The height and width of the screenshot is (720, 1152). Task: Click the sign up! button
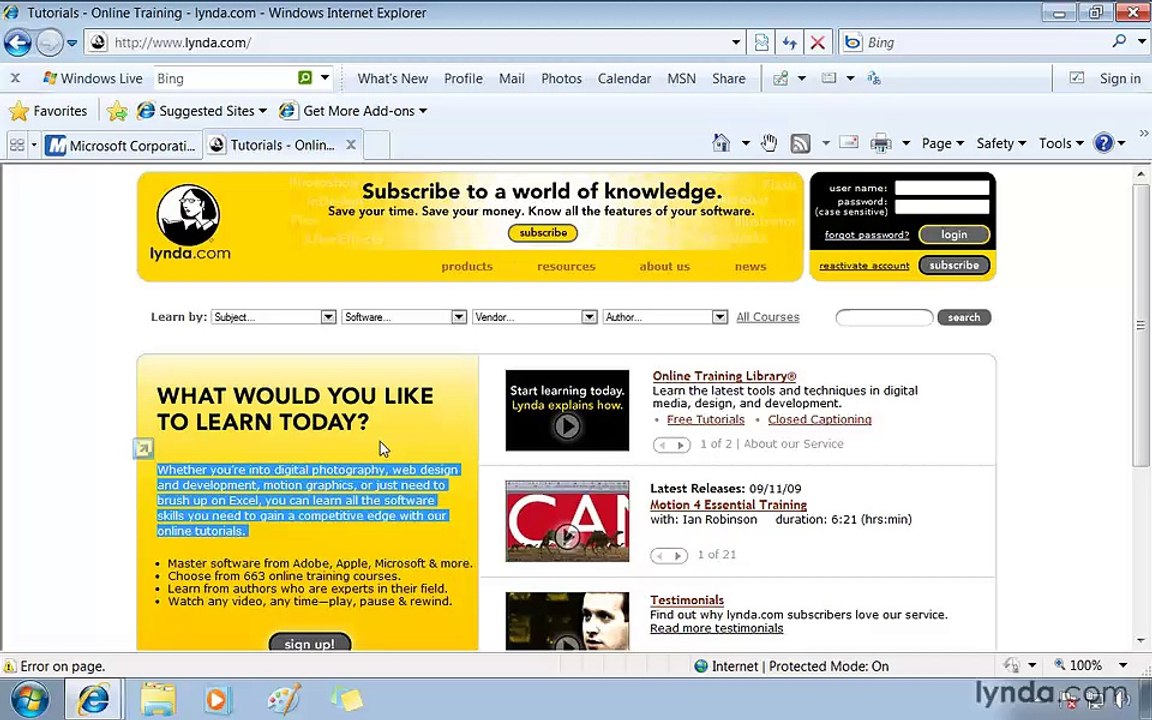tap(309, 642)
